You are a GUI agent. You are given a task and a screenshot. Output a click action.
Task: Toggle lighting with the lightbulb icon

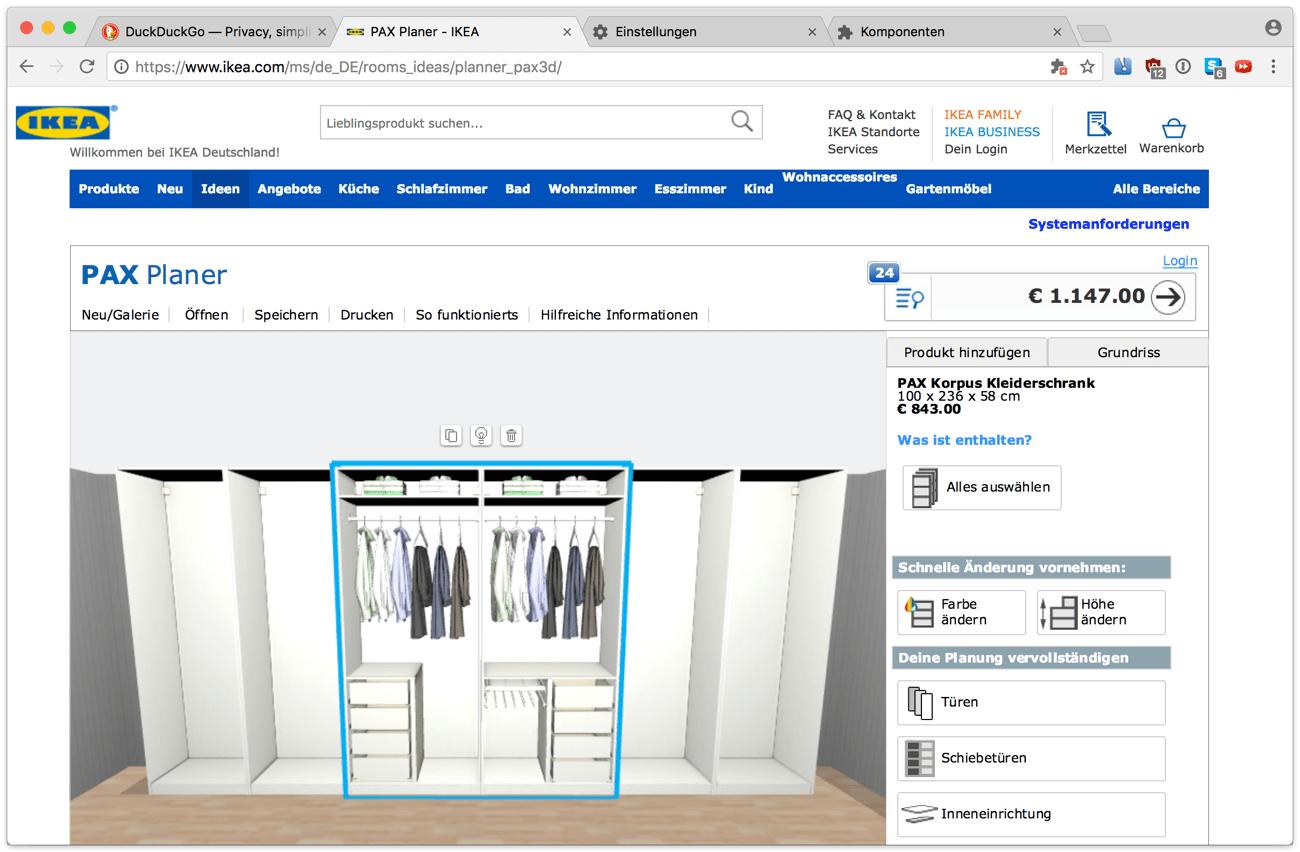481,435
